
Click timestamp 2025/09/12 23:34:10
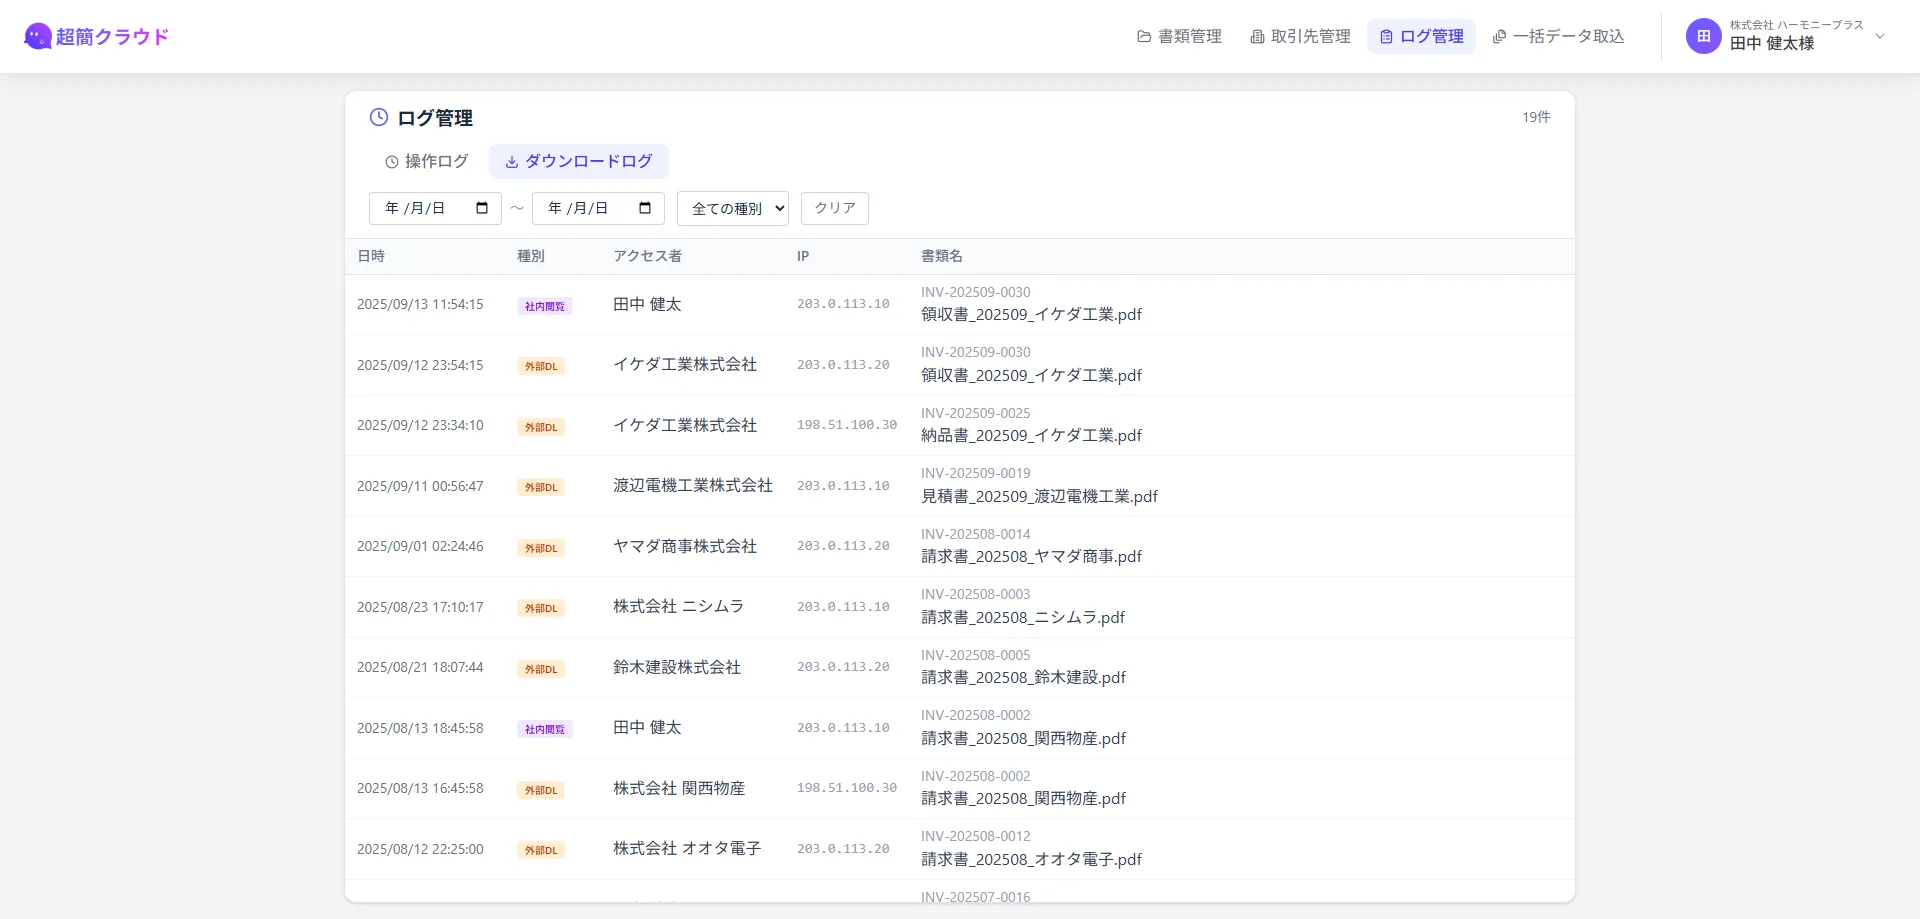(x=420, y=425)
